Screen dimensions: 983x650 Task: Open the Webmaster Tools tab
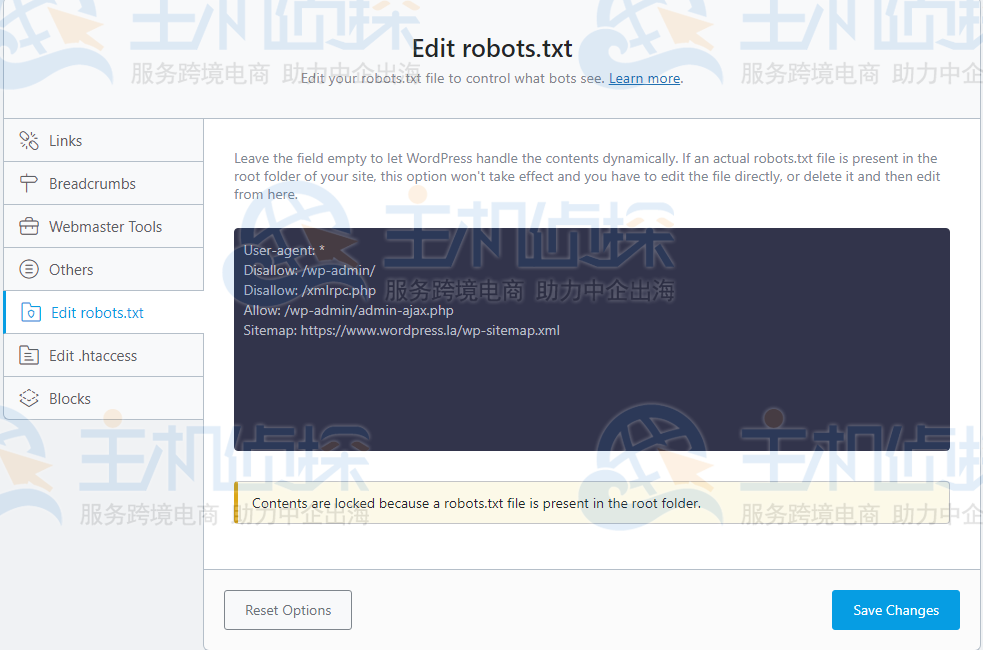(104, 226)
